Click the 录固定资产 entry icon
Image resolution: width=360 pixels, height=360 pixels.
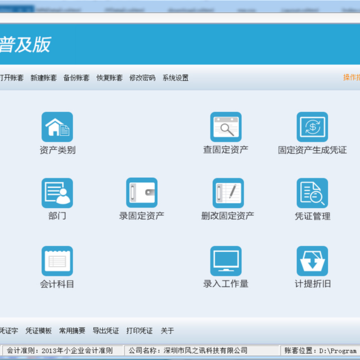pos(142,193)
